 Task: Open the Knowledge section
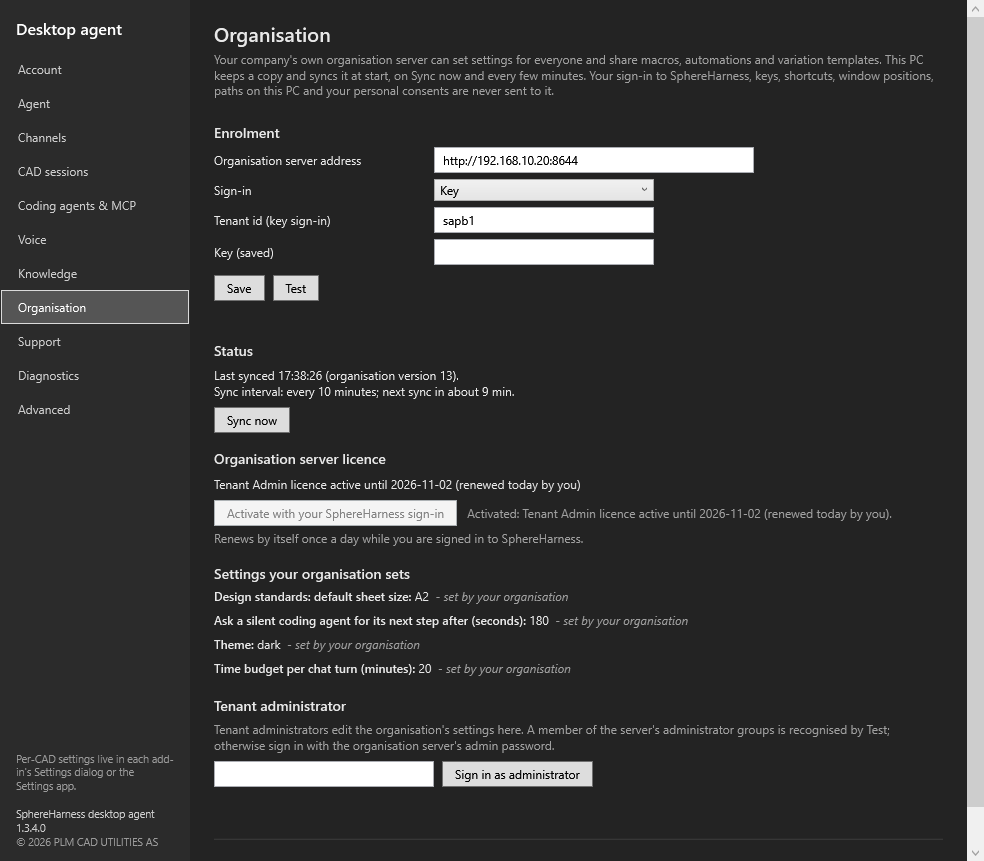click(x=95, y=274)
